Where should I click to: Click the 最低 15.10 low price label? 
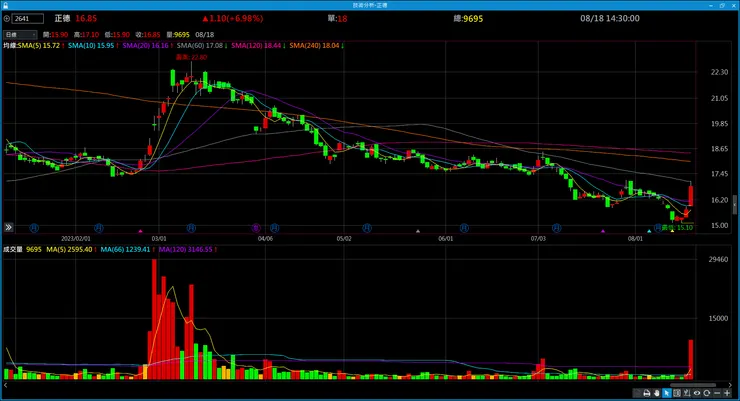point(677,227)
